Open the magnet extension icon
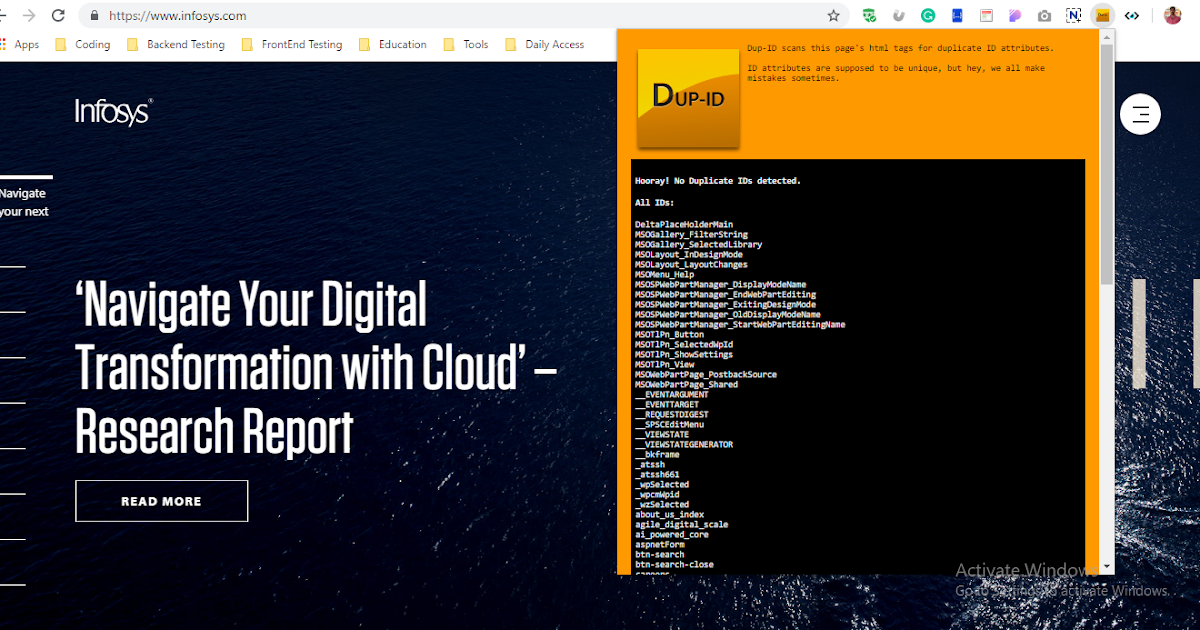This screenshot has width=1200, height=630. 898,15
